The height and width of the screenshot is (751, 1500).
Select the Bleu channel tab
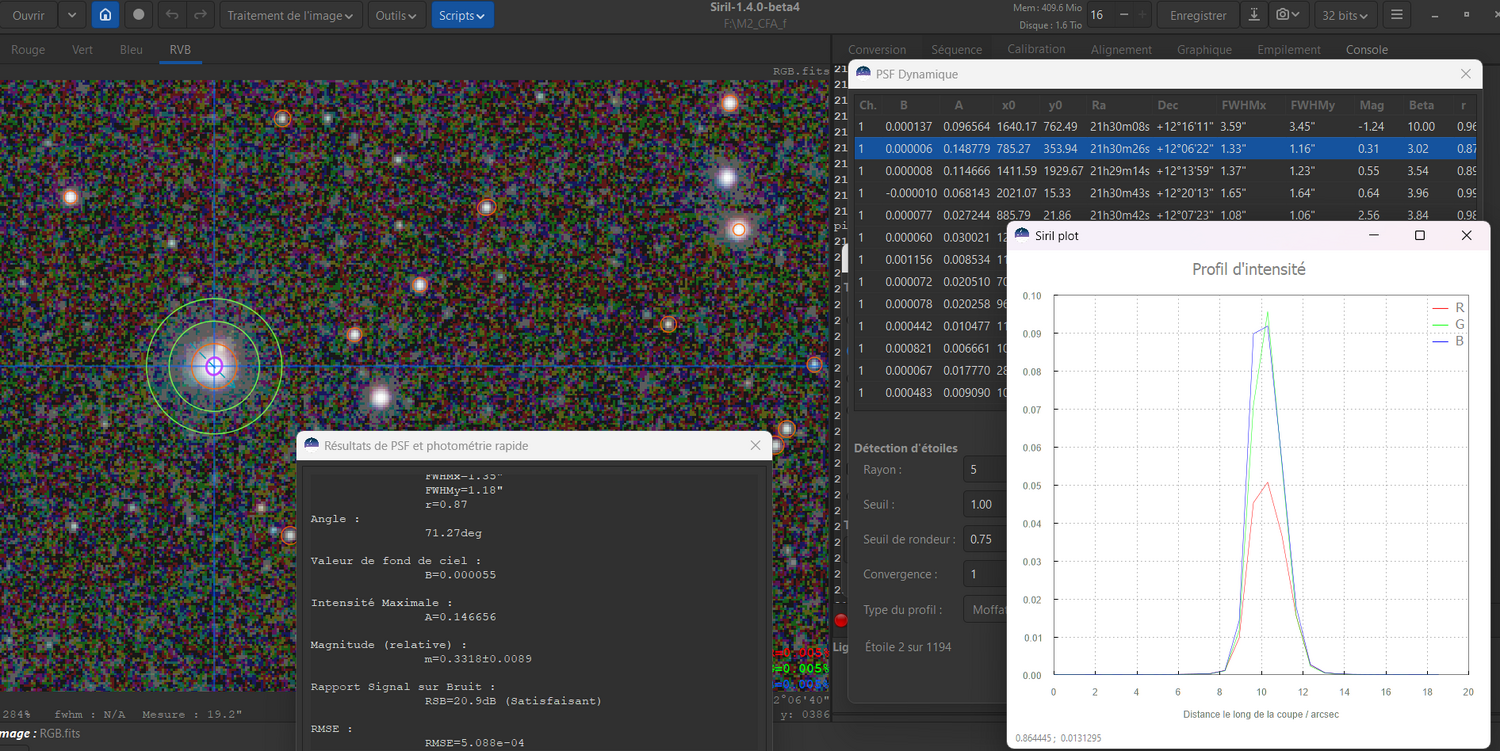131,49
